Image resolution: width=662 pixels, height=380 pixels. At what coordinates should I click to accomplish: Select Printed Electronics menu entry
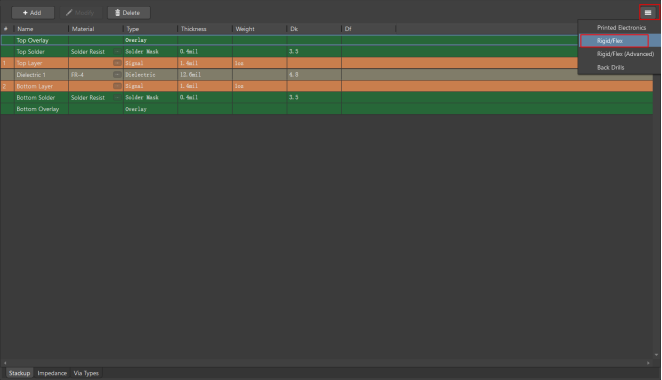coord(621,27)
